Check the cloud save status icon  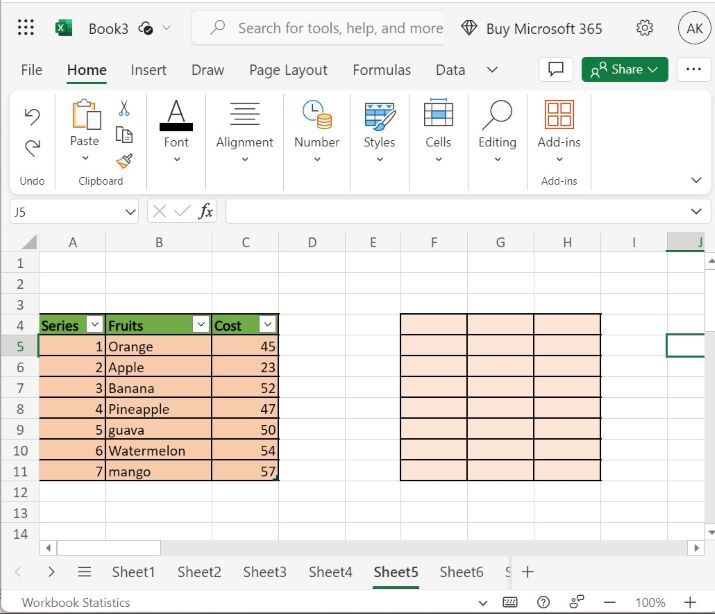coord(145,28)
